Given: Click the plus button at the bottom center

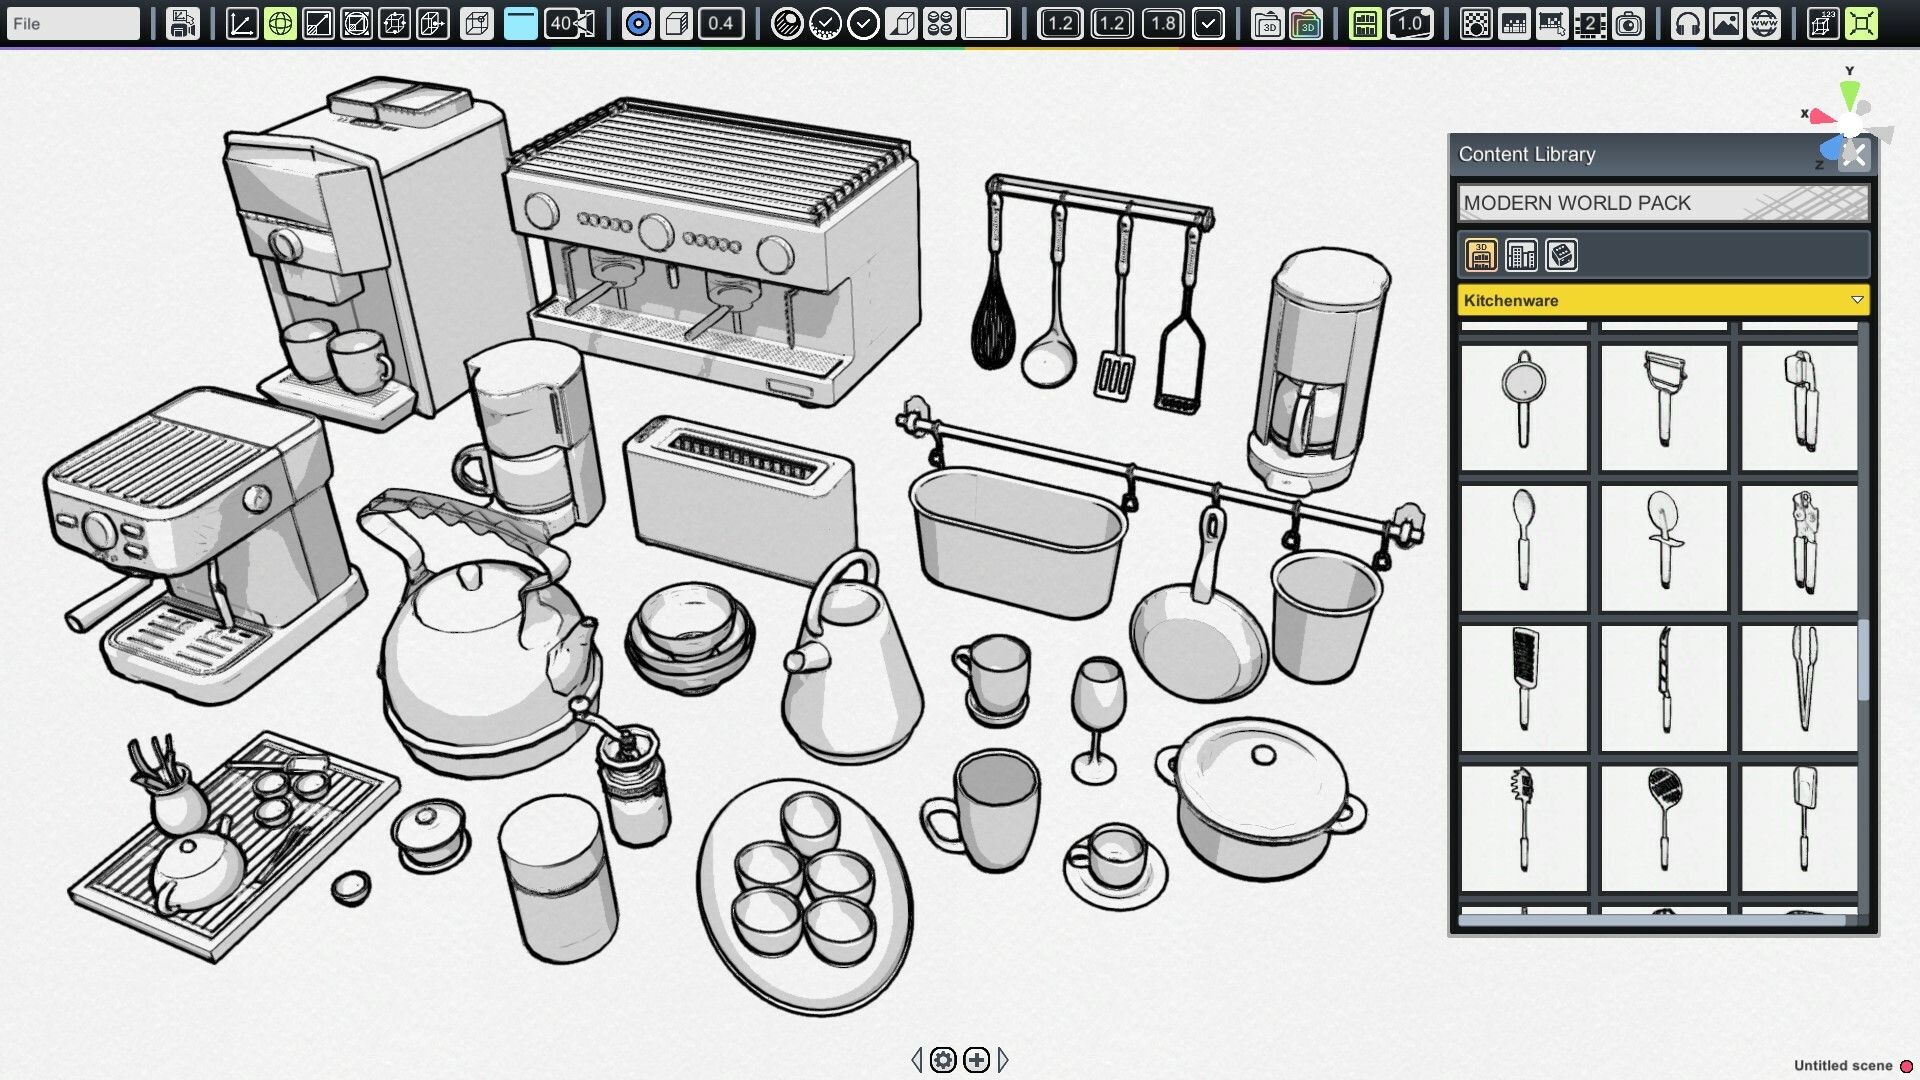Looking at the screenshot, I should [x=976, y=1059].
